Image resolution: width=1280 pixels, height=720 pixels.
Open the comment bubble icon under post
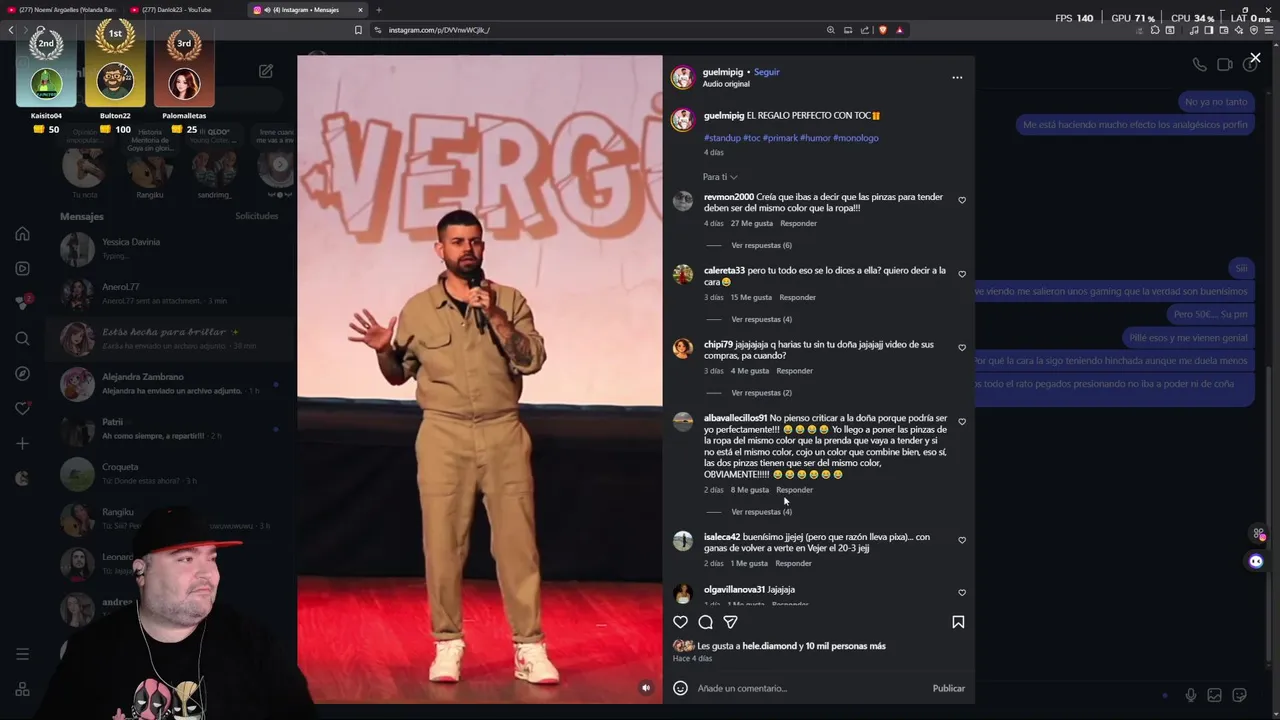(x=705, y=622)
